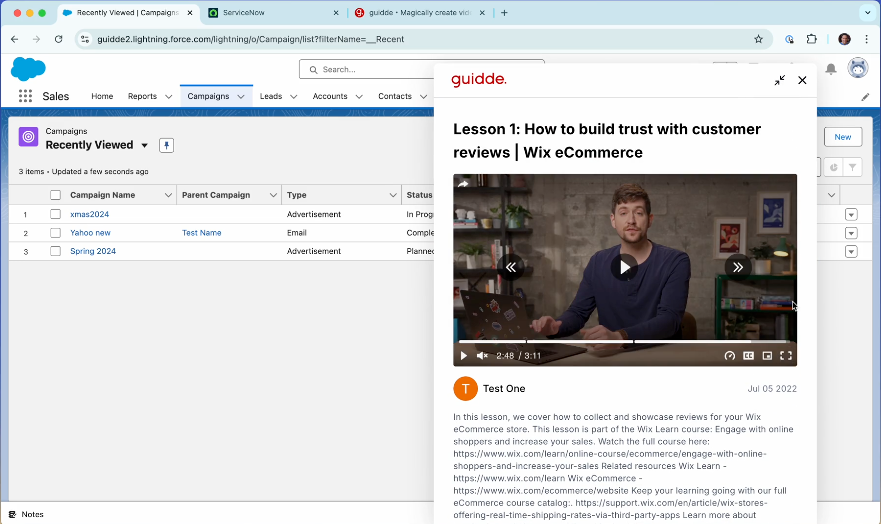This screenshot has height=524, width=881.
Task: Open the charts pie icon
Action: (x=833, y=167)
